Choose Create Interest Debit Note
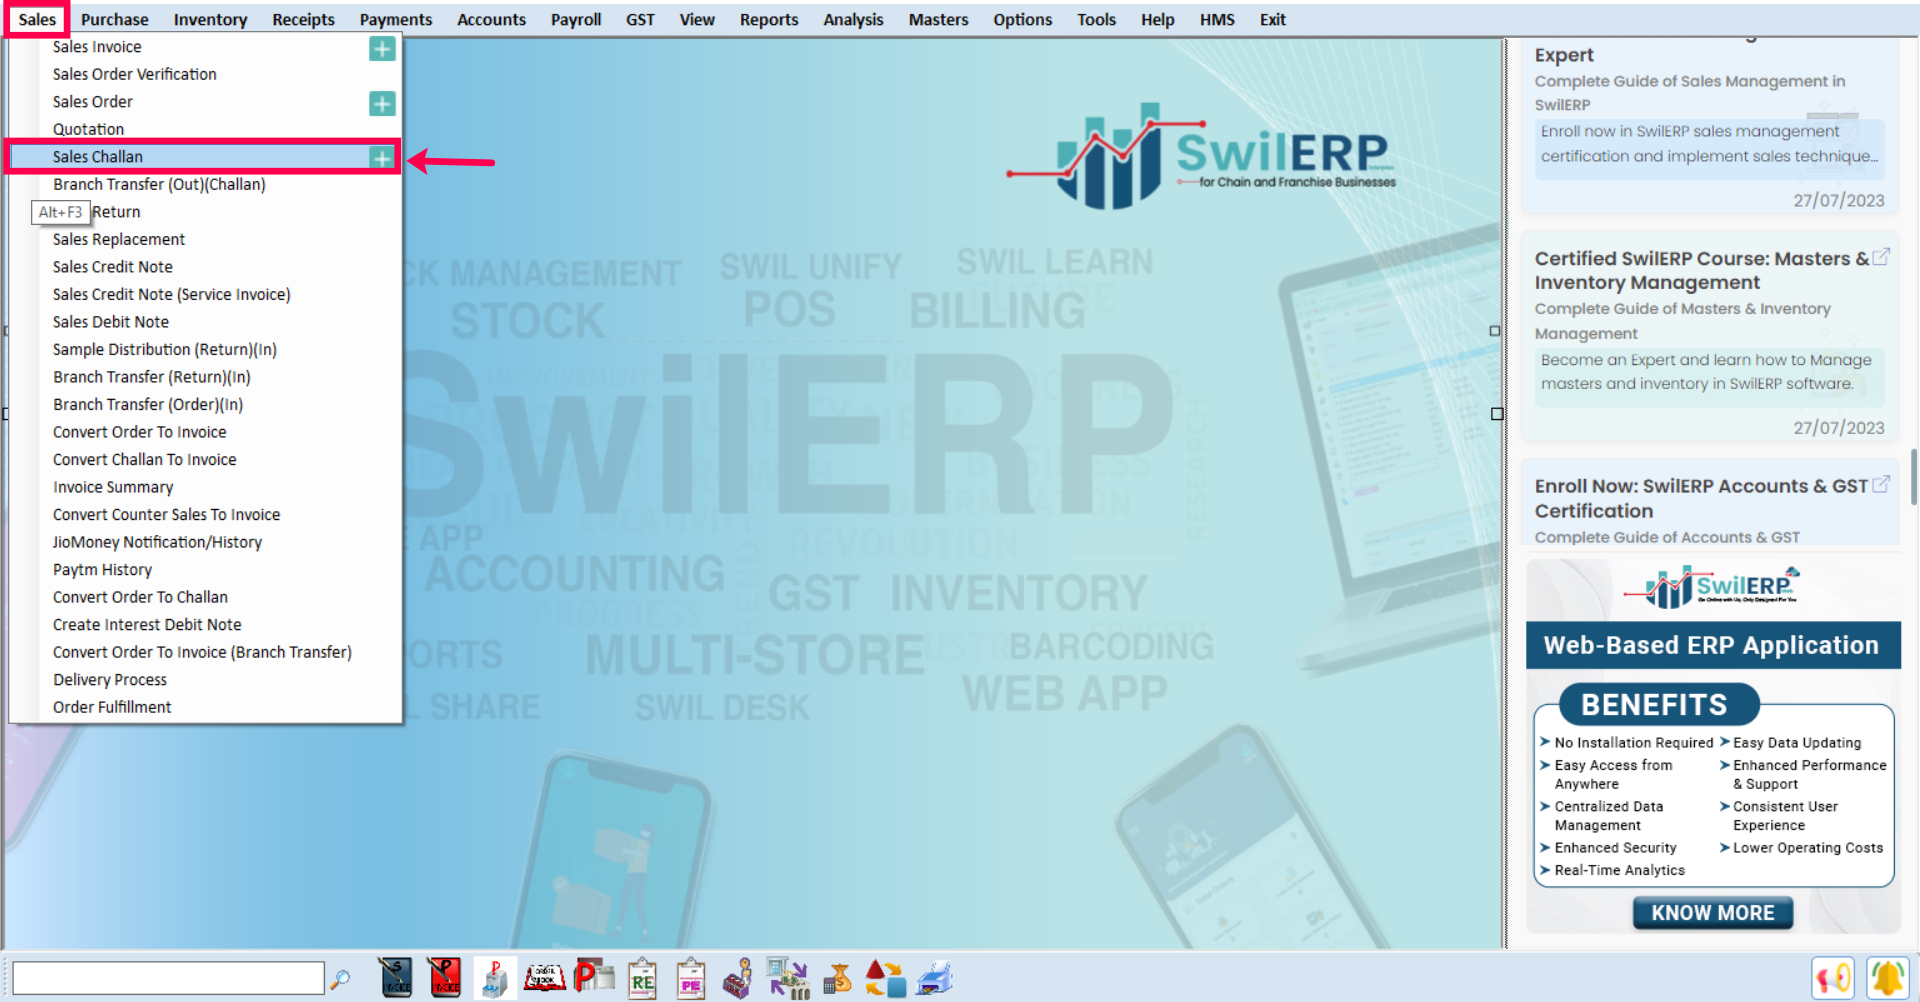Screen dimensions: 1920x1002 (x=205, y=624)
